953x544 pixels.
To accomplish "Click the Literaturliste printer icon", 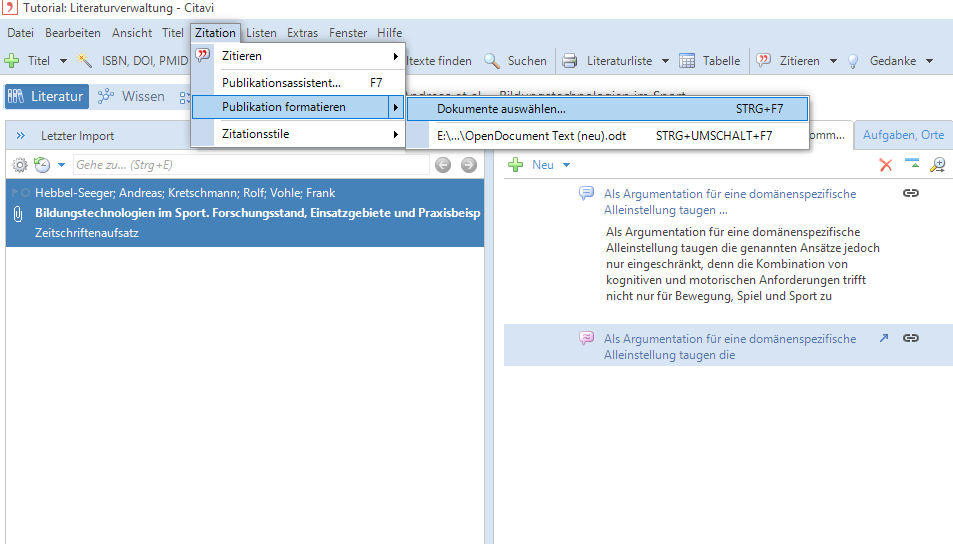I will [x=569, y=61].
